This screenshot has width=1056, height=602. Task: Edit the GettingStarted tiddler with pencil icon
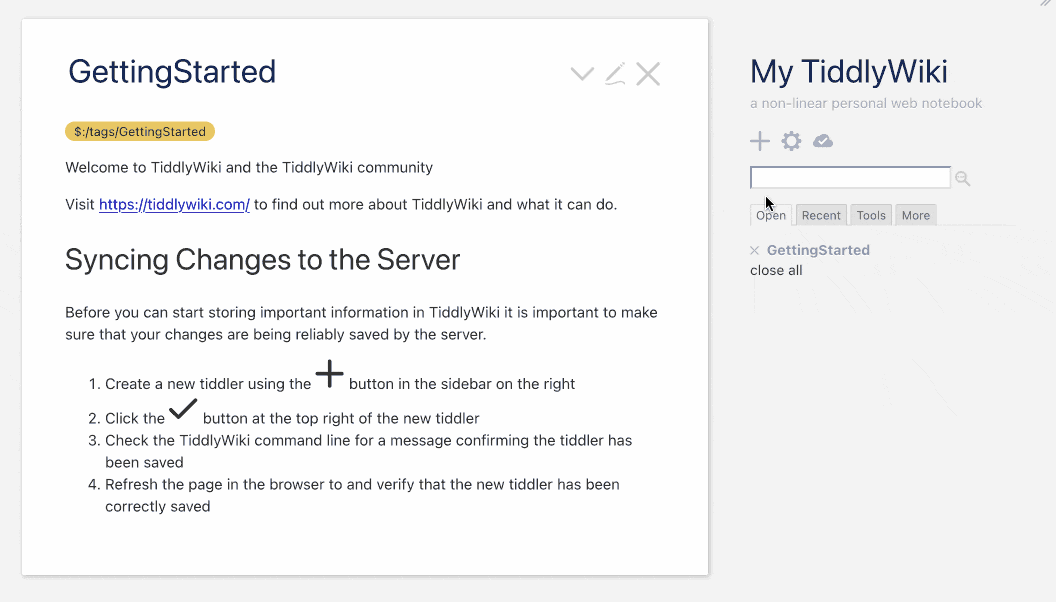tap(615, 73)
